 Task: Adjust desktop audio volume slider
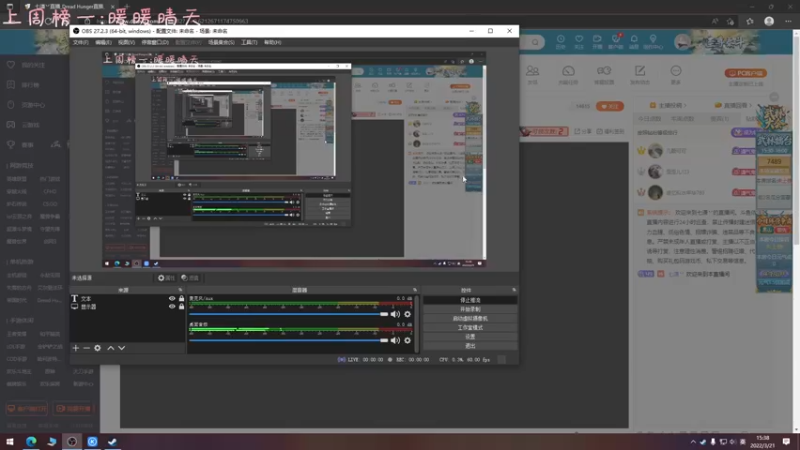288,340
